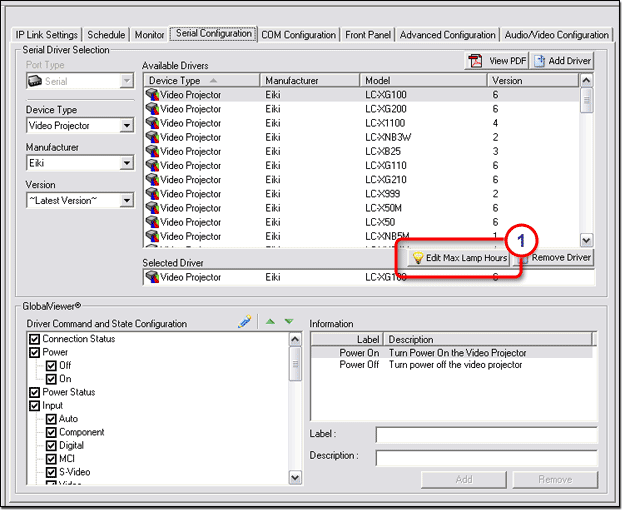Image resolution: width=630 pixels, height=517 pixels.
Task: Uncheck the MCI input checkbox
Action: 51,459
